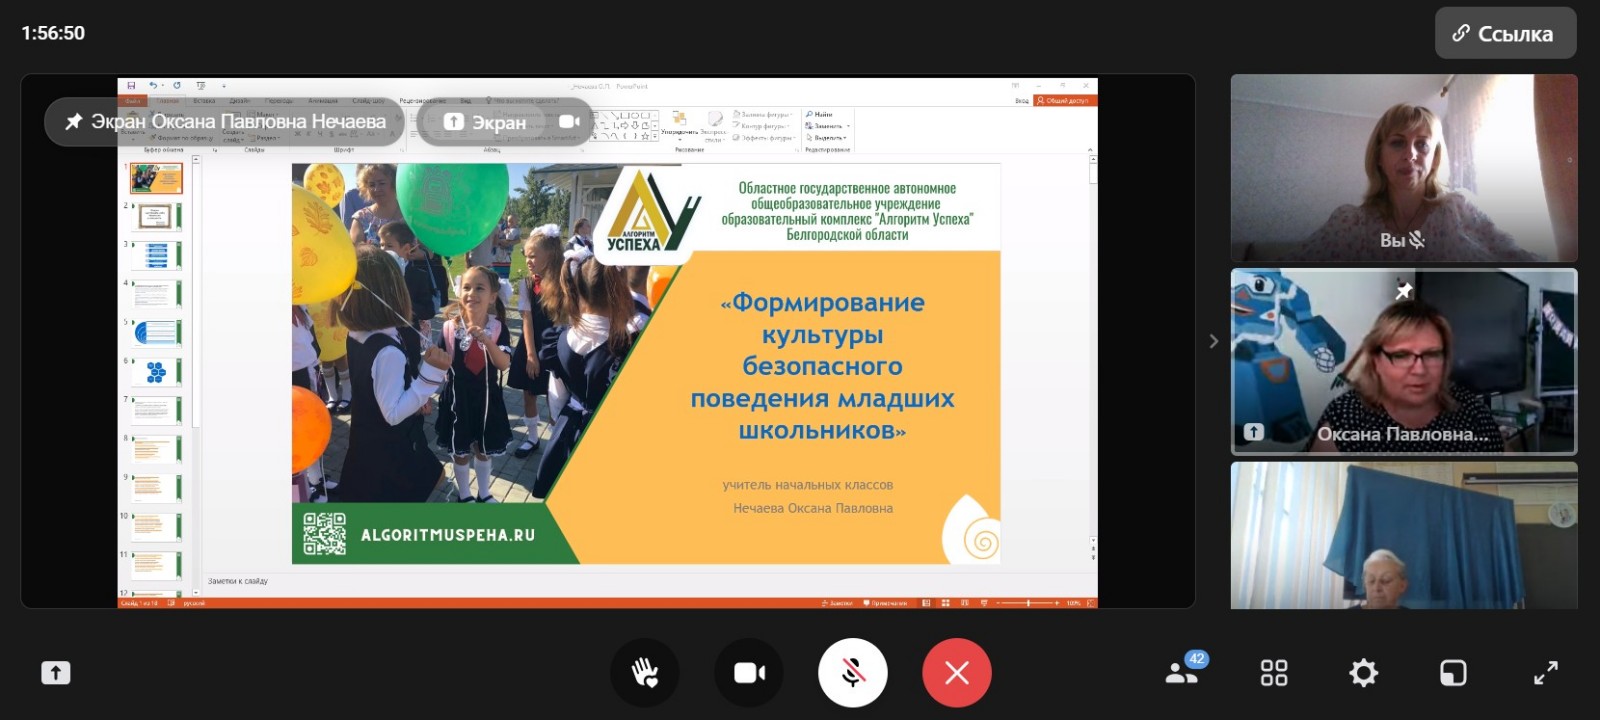This screenshot has width=1600, height=720.
Task: Open conference settings gear icon
Action: pyautogui.click(x=1364, y=673)
